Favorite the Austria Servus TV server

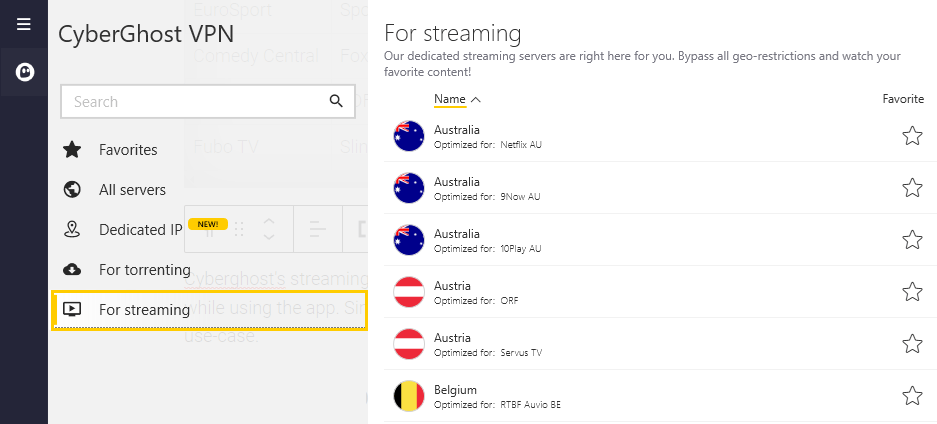click(912, 344)
